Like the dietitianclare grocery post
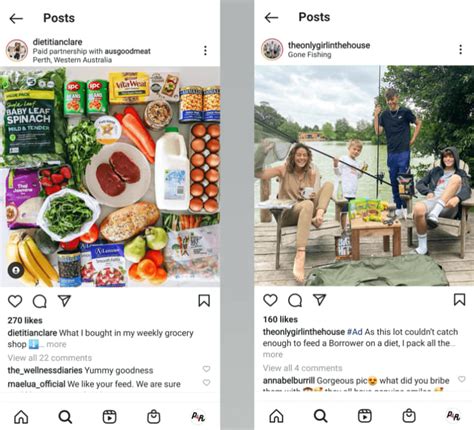This screenshot has width=474, height=430. [x=15, y=301]
